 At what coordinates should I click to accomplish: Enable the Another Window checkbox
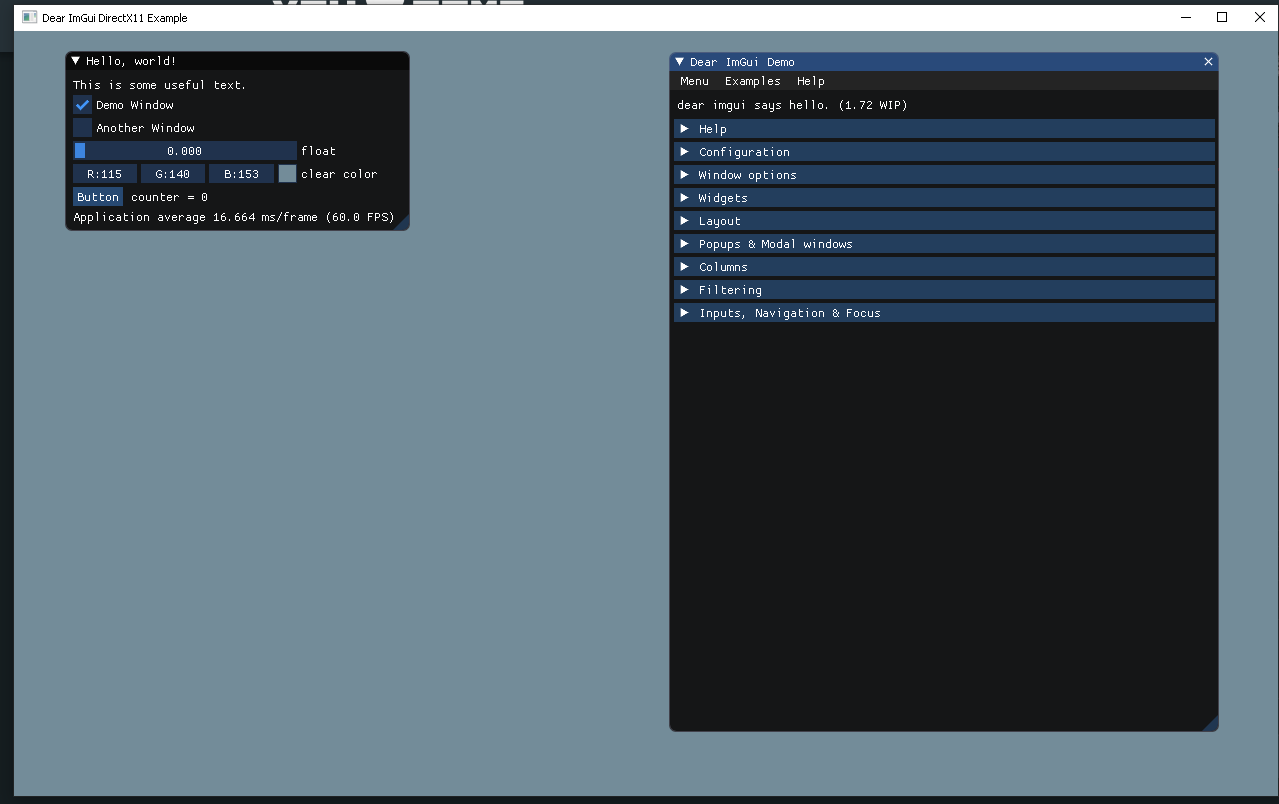[82, 128]
